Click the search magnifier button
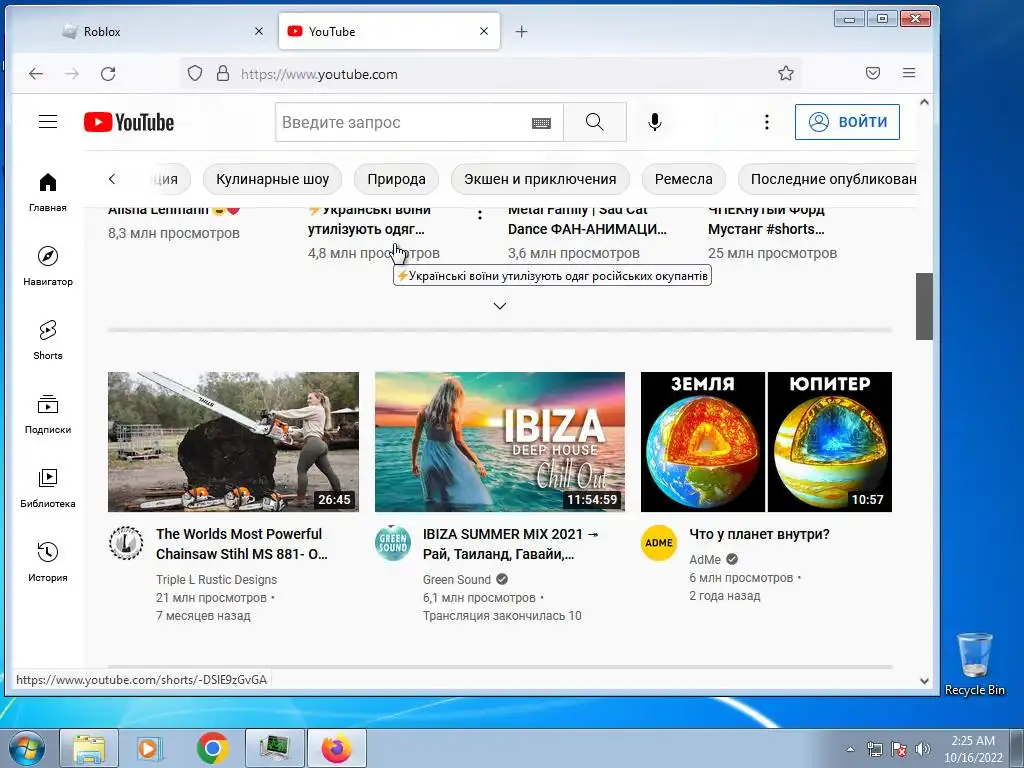This screenshot has height=768, width=1024. click(x=594, y=122)
